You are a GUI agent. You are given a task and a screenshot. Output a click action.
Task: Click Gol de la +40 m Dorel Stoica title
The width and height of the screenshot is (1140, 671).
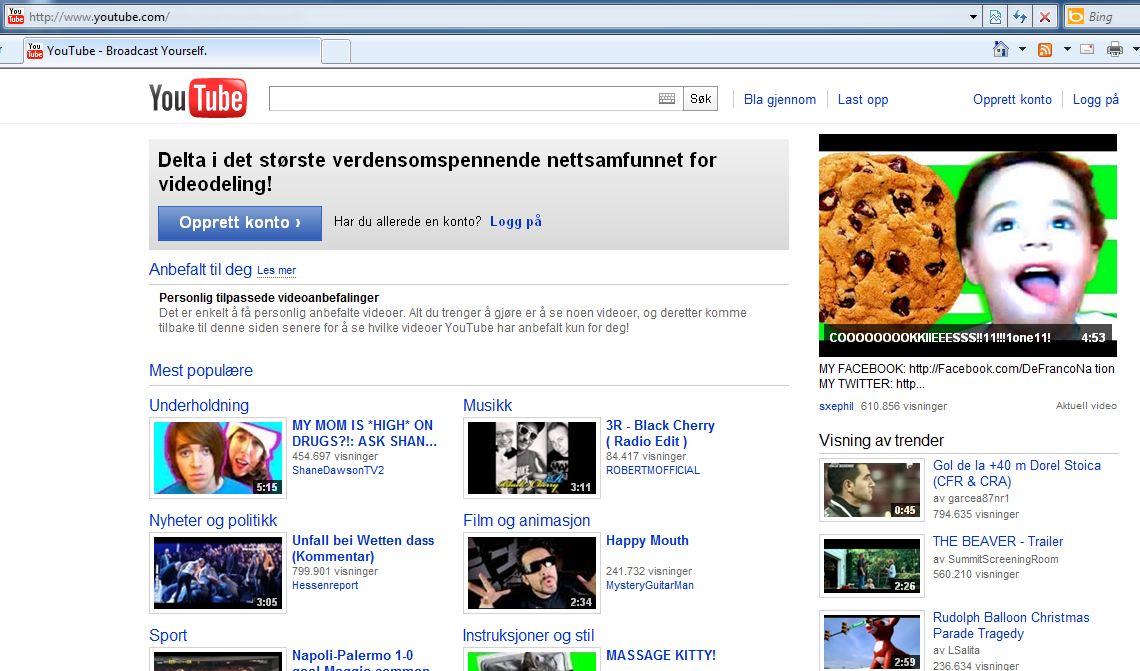[1016, 473]
